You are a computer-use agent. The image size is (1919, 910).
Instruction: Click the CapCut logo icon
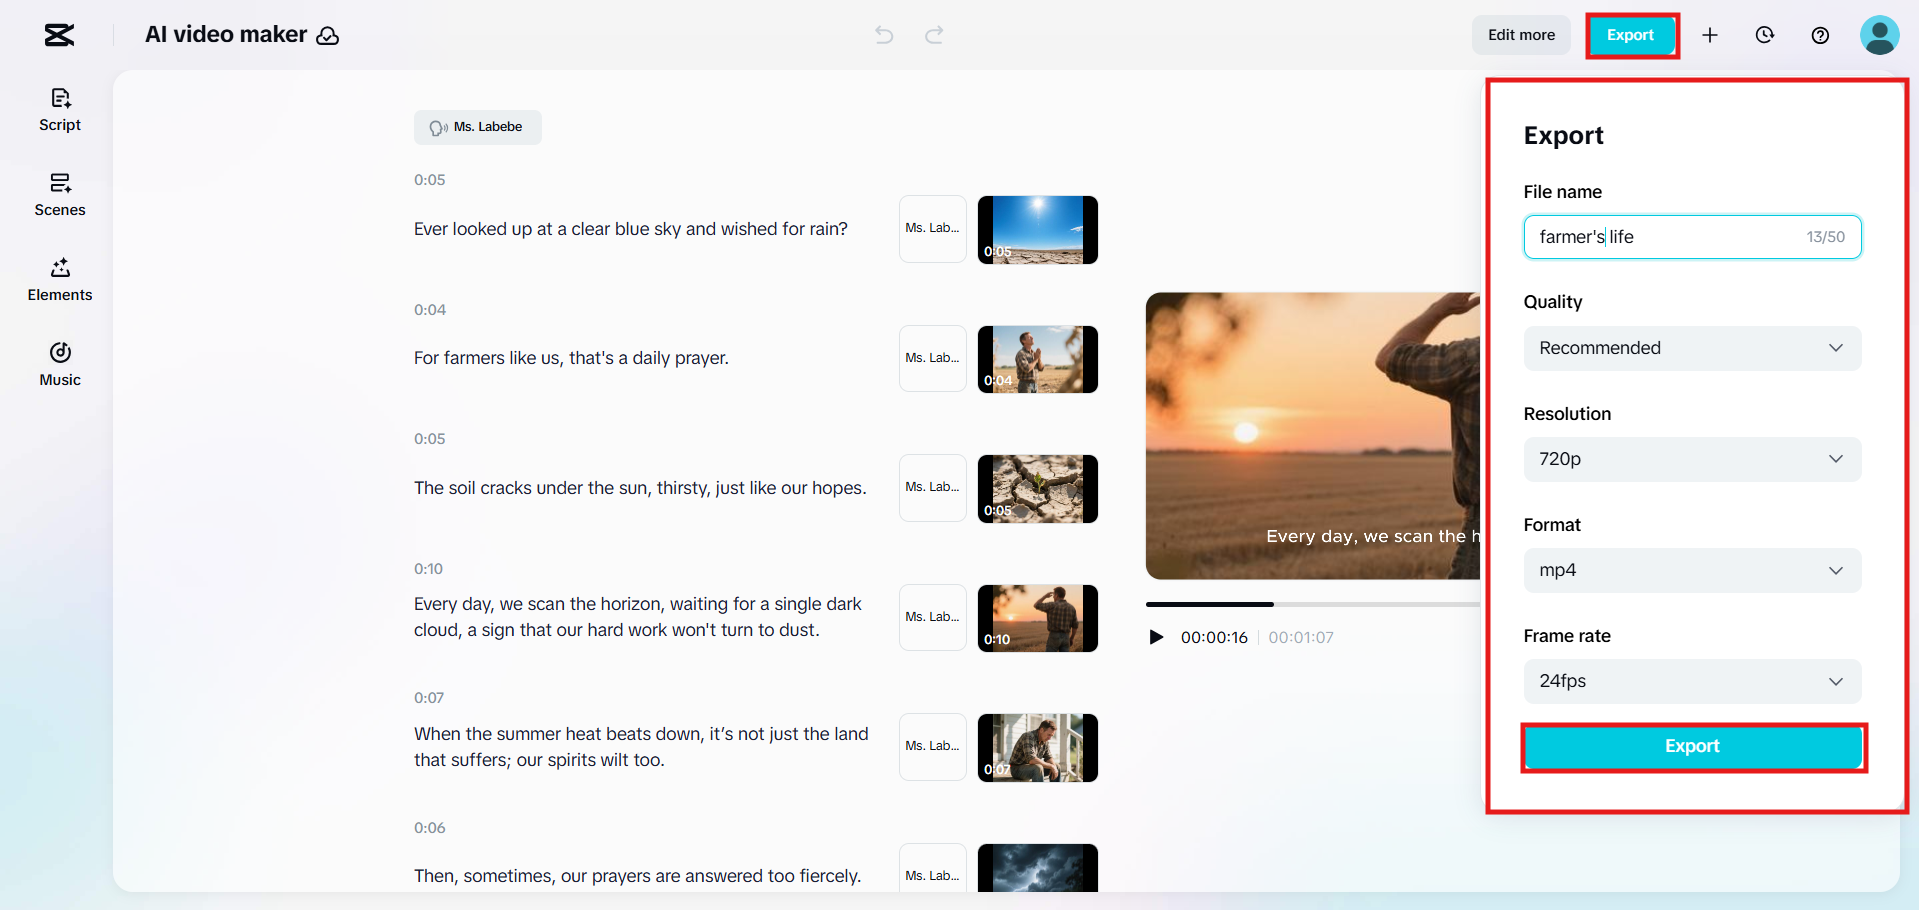[57, 34]
